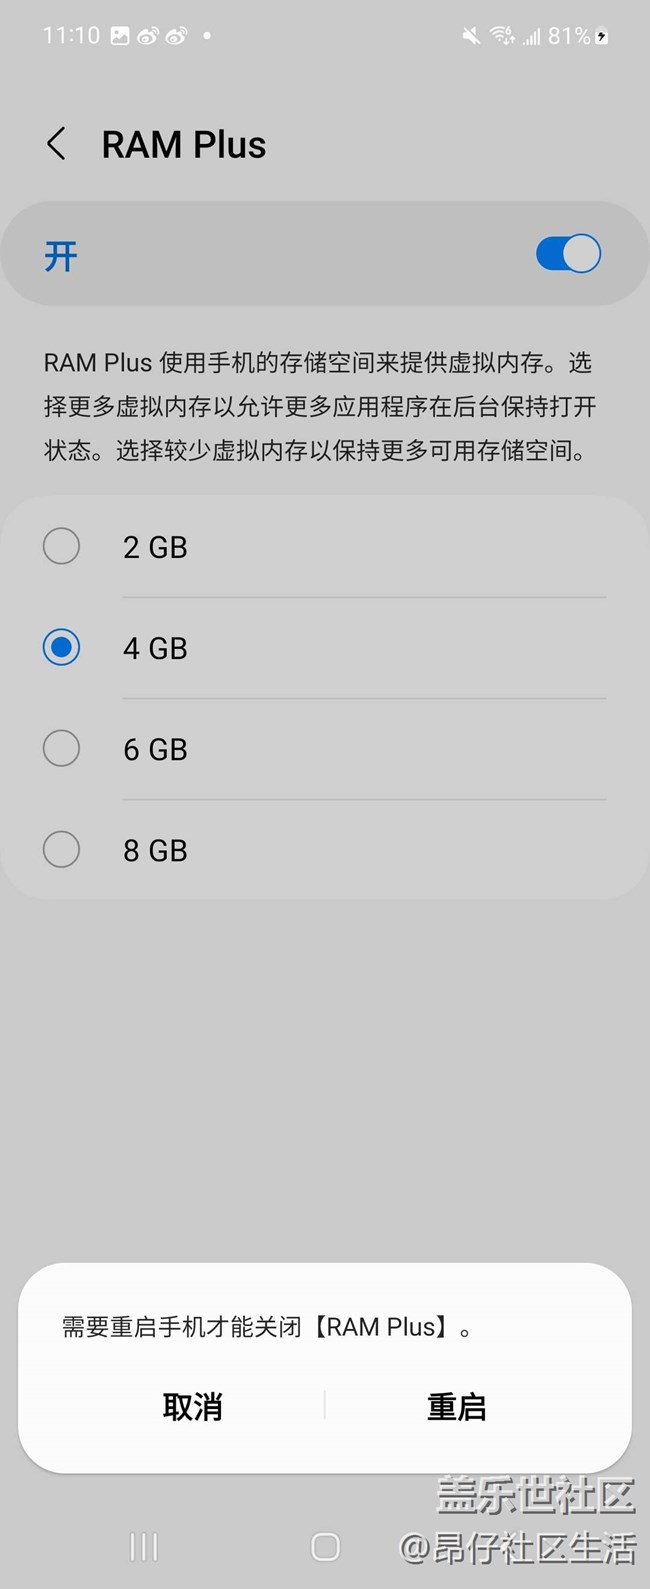Tap the 开 label text
The image size is (650, 1589).
pyautogui.click(x=61, y=256)
